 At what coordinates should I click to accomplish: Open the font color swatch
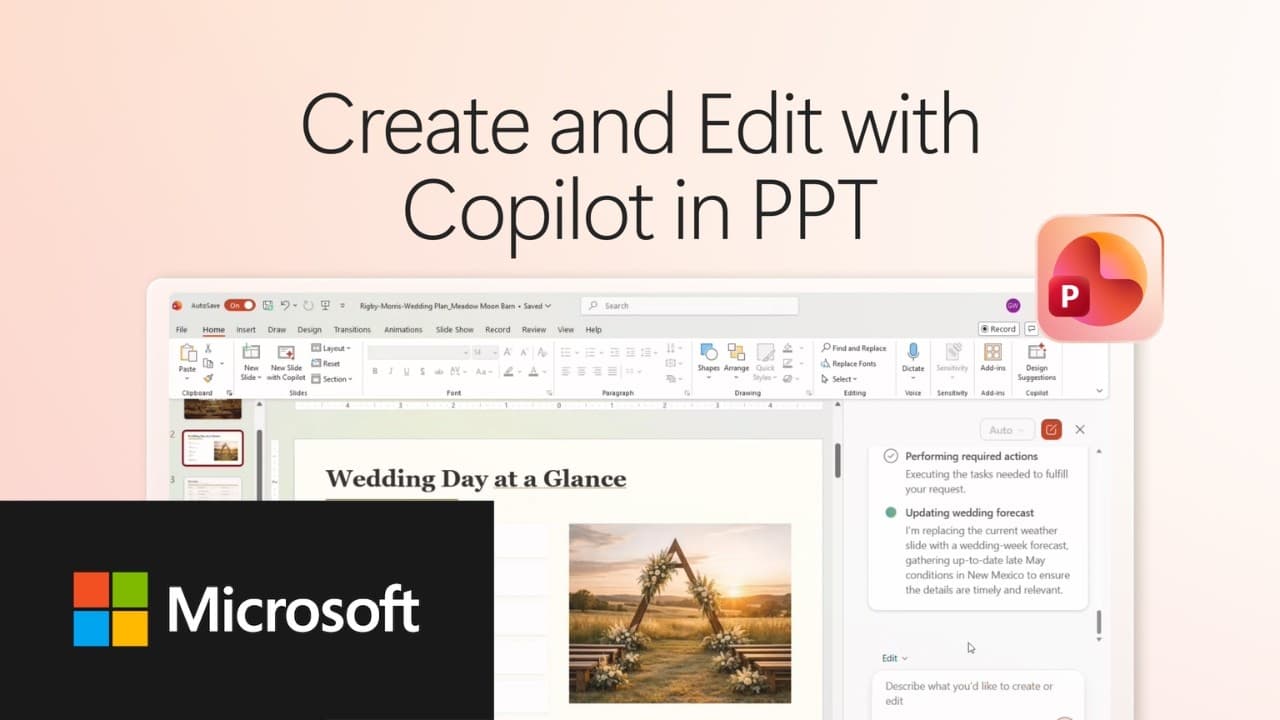tap(533, 371)
